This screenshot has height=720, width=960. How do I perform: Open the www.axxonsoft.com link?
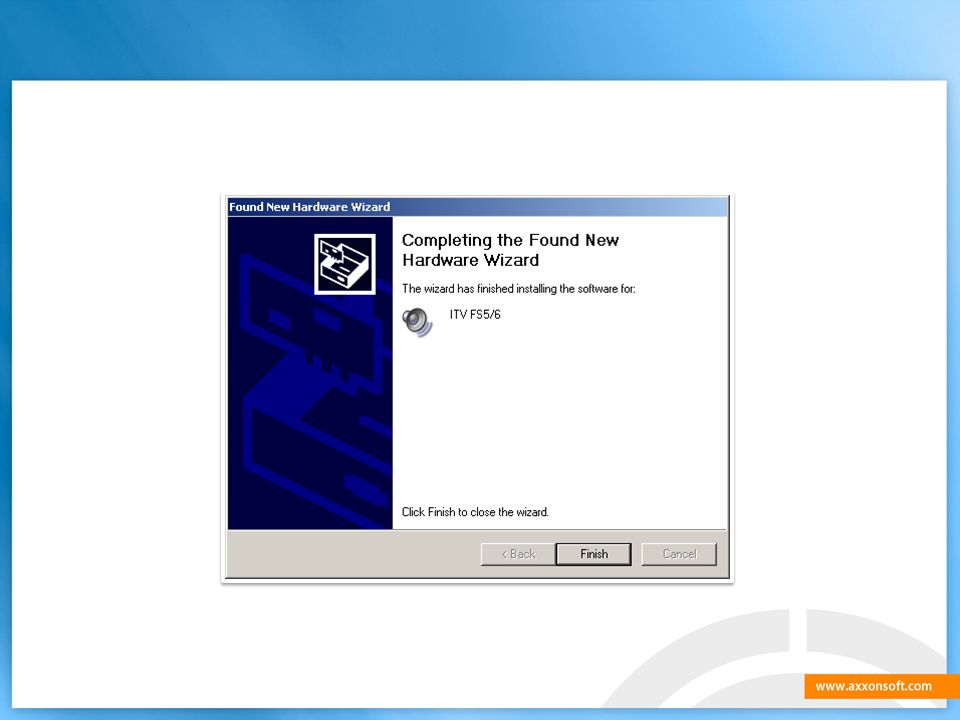click(x=874, y=686)
